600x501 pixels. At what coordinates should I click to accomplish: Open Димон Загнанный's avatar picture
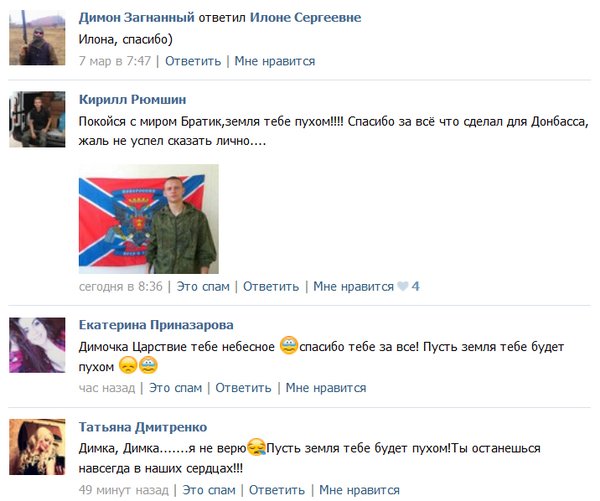[37, 38]
